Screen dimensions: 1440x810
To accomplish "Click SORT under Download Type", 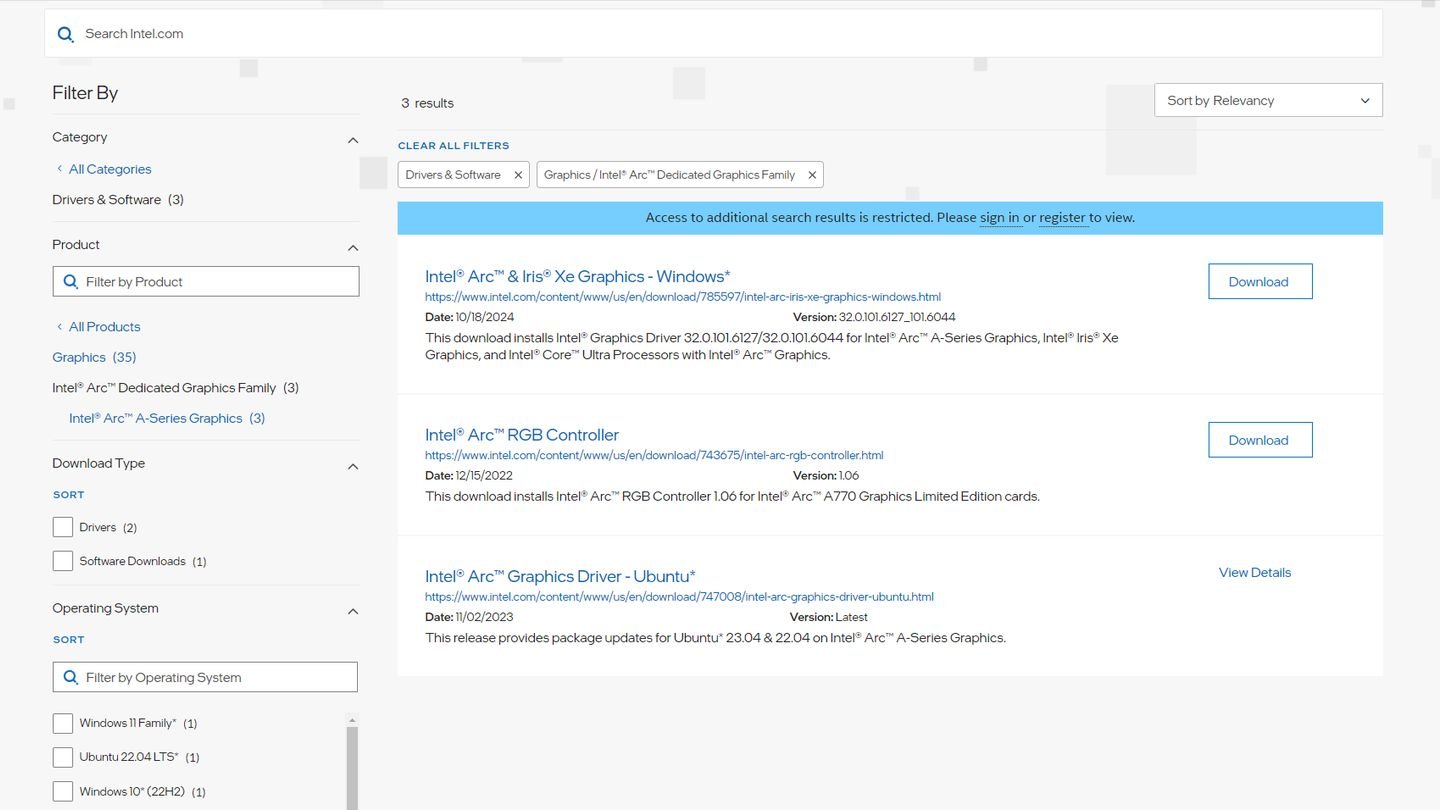I will point(69,495).
